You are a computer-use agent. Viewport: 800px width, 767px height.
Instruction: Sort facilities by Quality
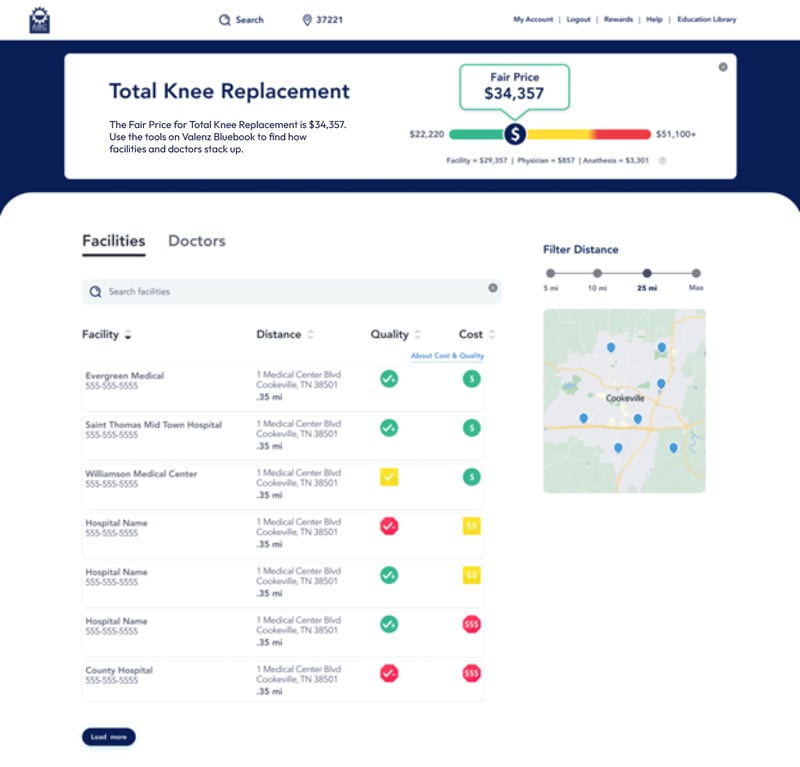[x=420, y=334]
